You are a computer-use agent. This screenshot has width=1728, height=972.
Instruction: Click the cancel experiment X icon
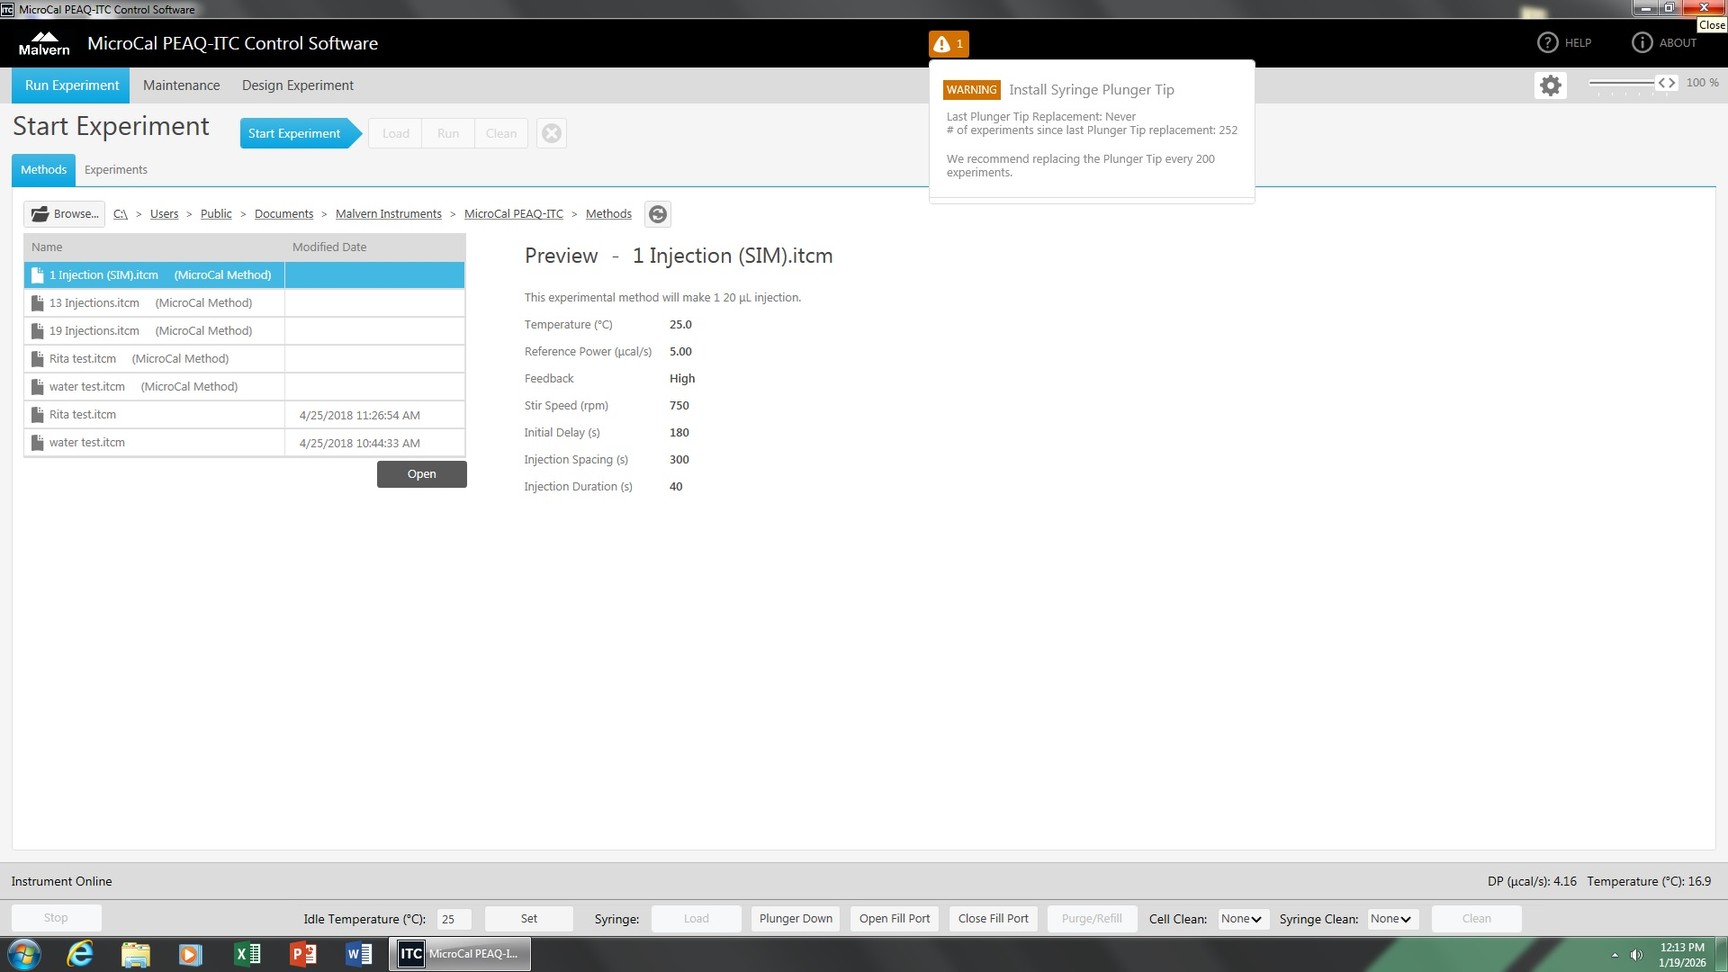(x=551, y=134)
